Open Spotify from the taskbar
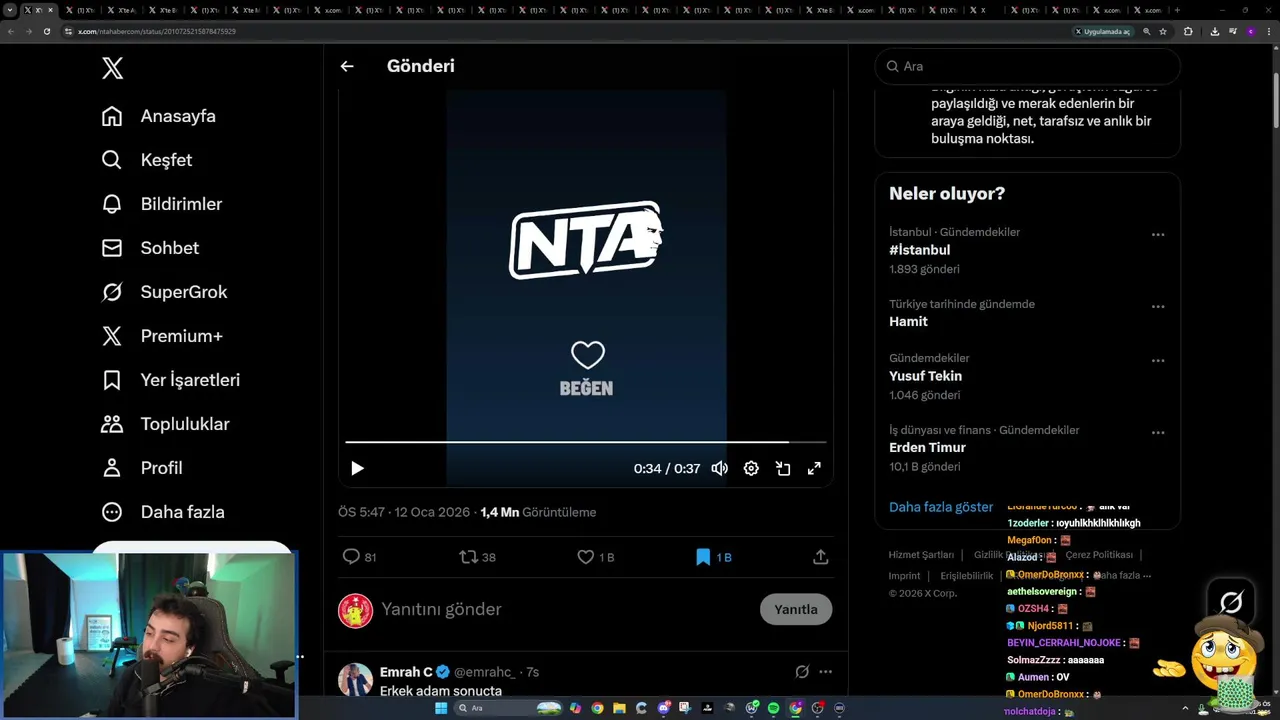 coord(773,708)
